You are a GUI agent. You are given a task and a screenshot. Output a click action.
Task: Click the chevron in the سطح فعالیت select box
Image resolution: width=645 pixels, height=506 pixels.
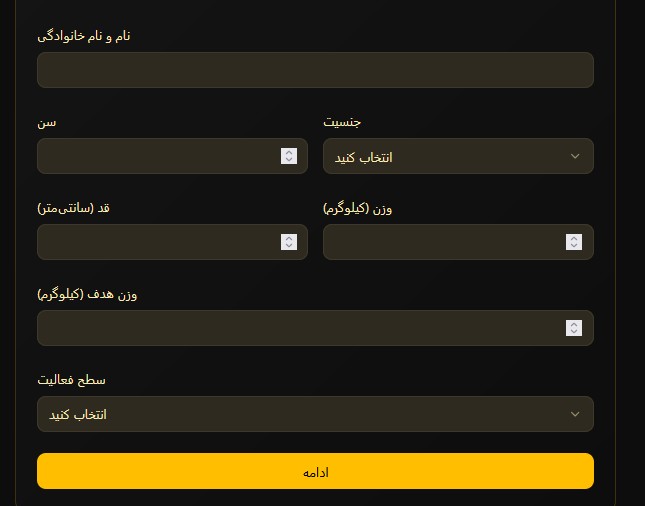(574, 414)
